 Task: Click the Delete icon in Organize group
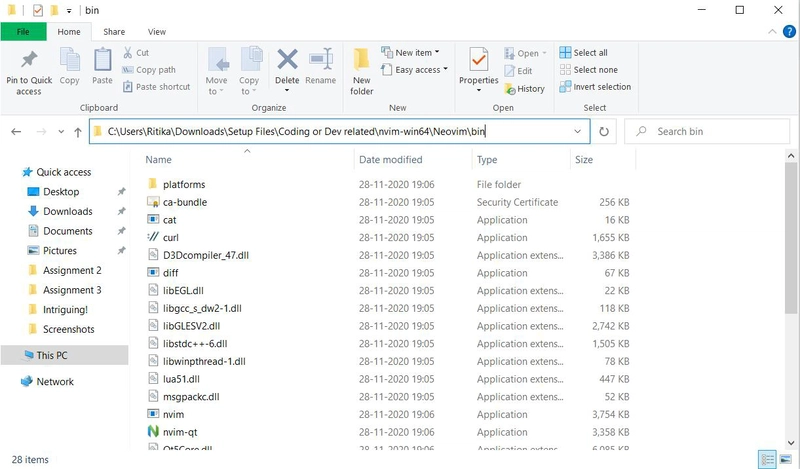pyautogui.click(x=287, y=60)
